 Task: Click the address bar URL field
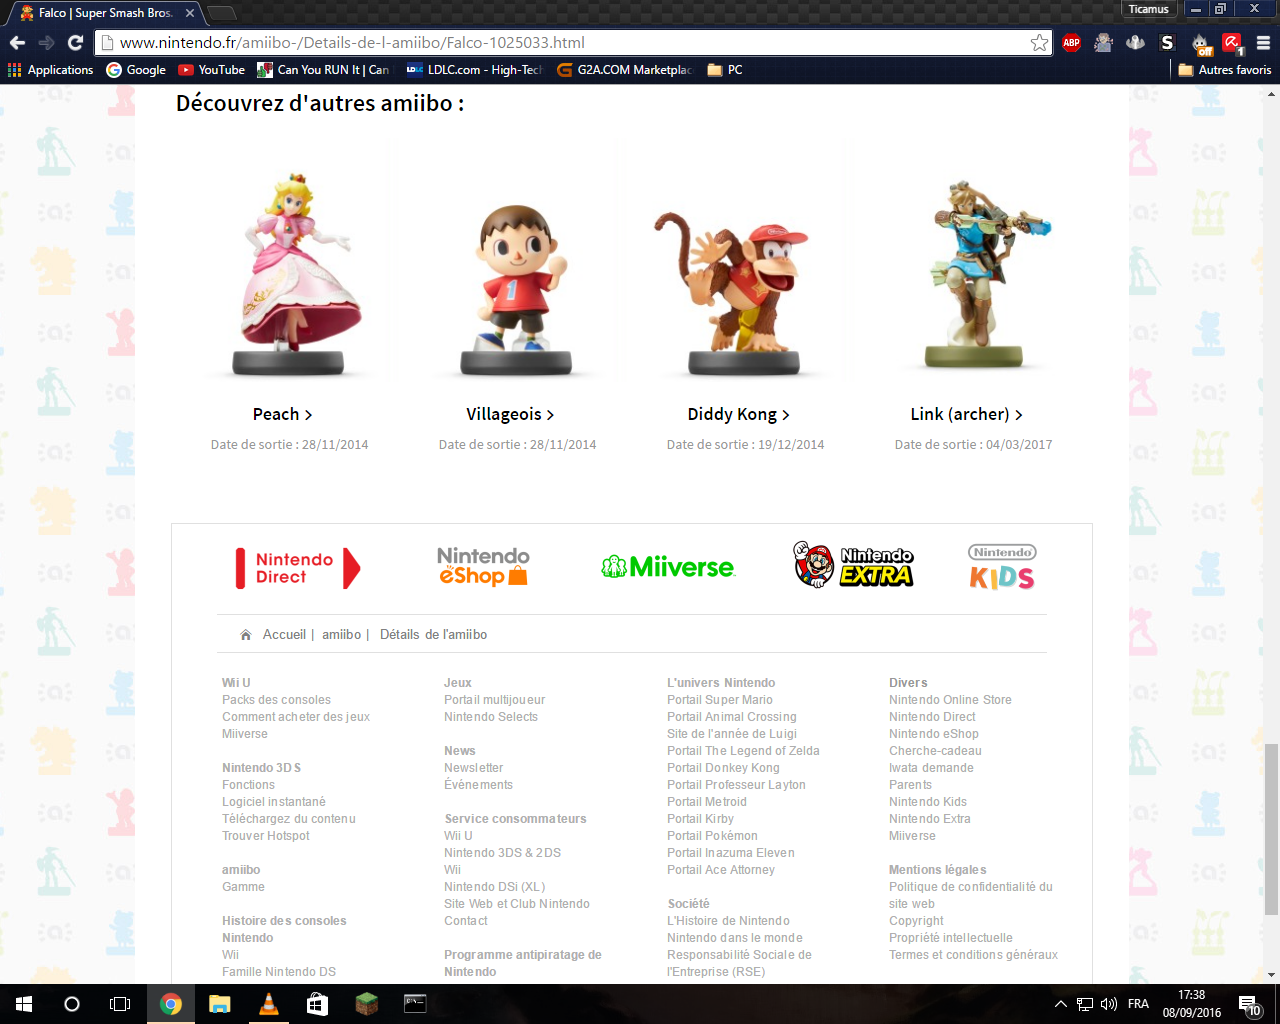pyautogui.click(x=572, y=43)
